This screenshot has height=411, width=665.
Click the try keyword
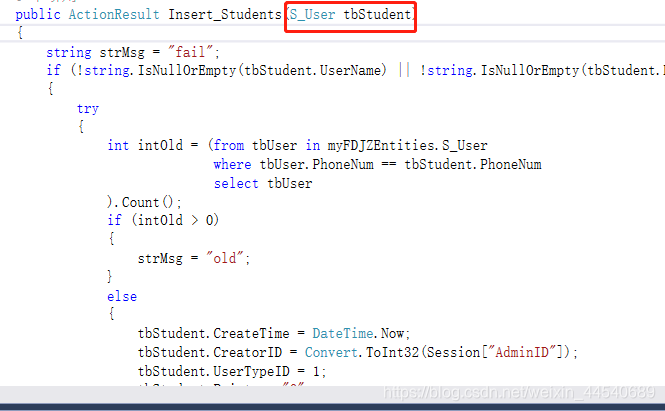[88, 109]
